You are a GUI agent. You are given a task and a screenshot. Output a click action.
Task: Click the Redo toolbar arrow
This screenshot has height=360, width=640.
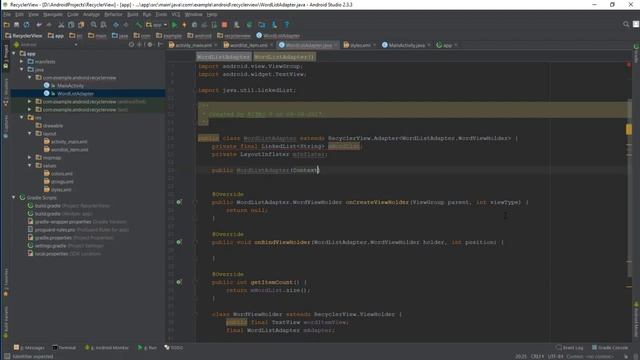pos(49,25)
